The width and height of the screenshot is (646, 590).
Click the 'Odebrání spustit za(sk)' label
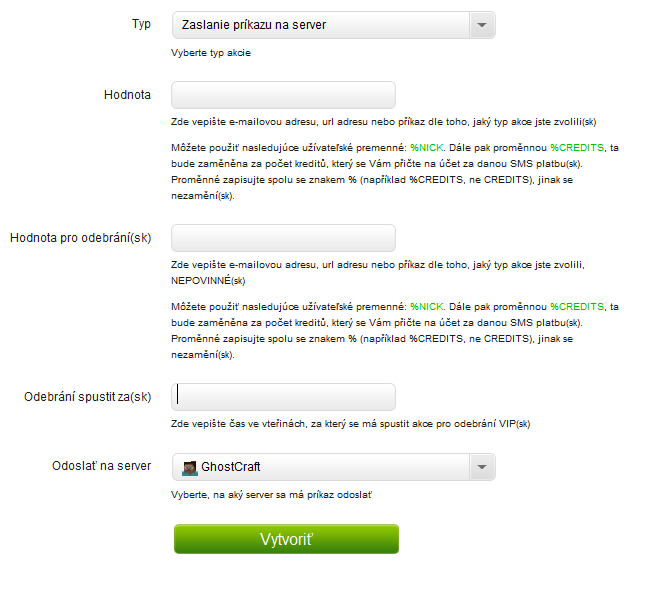coord(87,396)
